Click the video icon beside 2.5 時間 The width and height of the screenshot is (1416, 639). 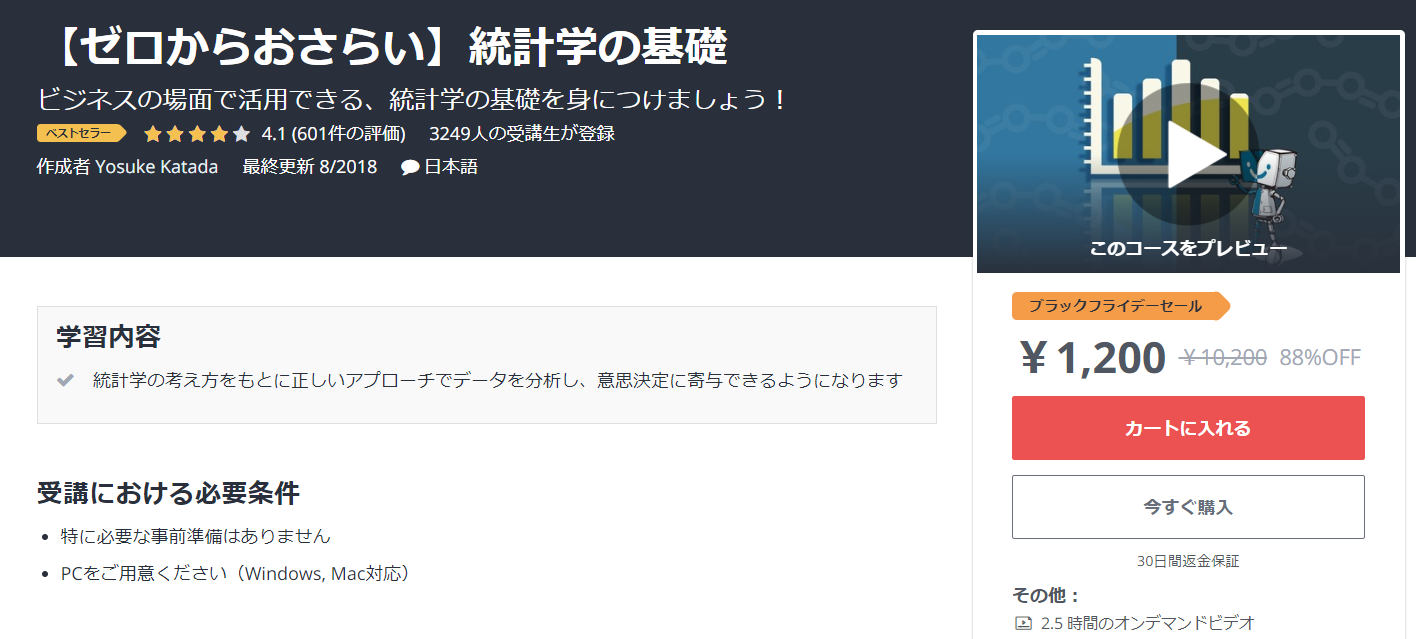click(1023, 623)
